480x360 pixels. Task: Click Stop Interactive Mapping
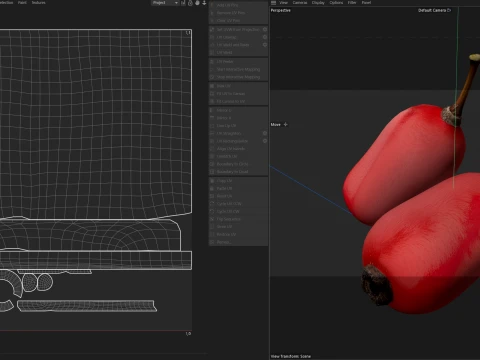238,77
